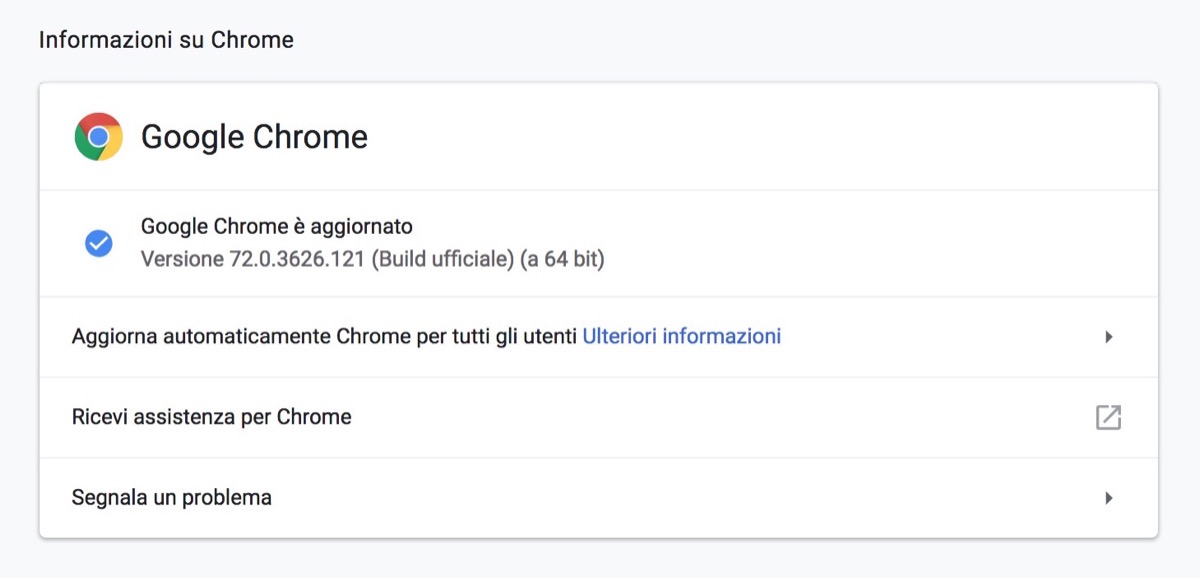Click the word 'assistenza' in help row
Image resolution: width=1200 pixels, height=578 pixels.
pyautogui.click(x=187, y=417)
